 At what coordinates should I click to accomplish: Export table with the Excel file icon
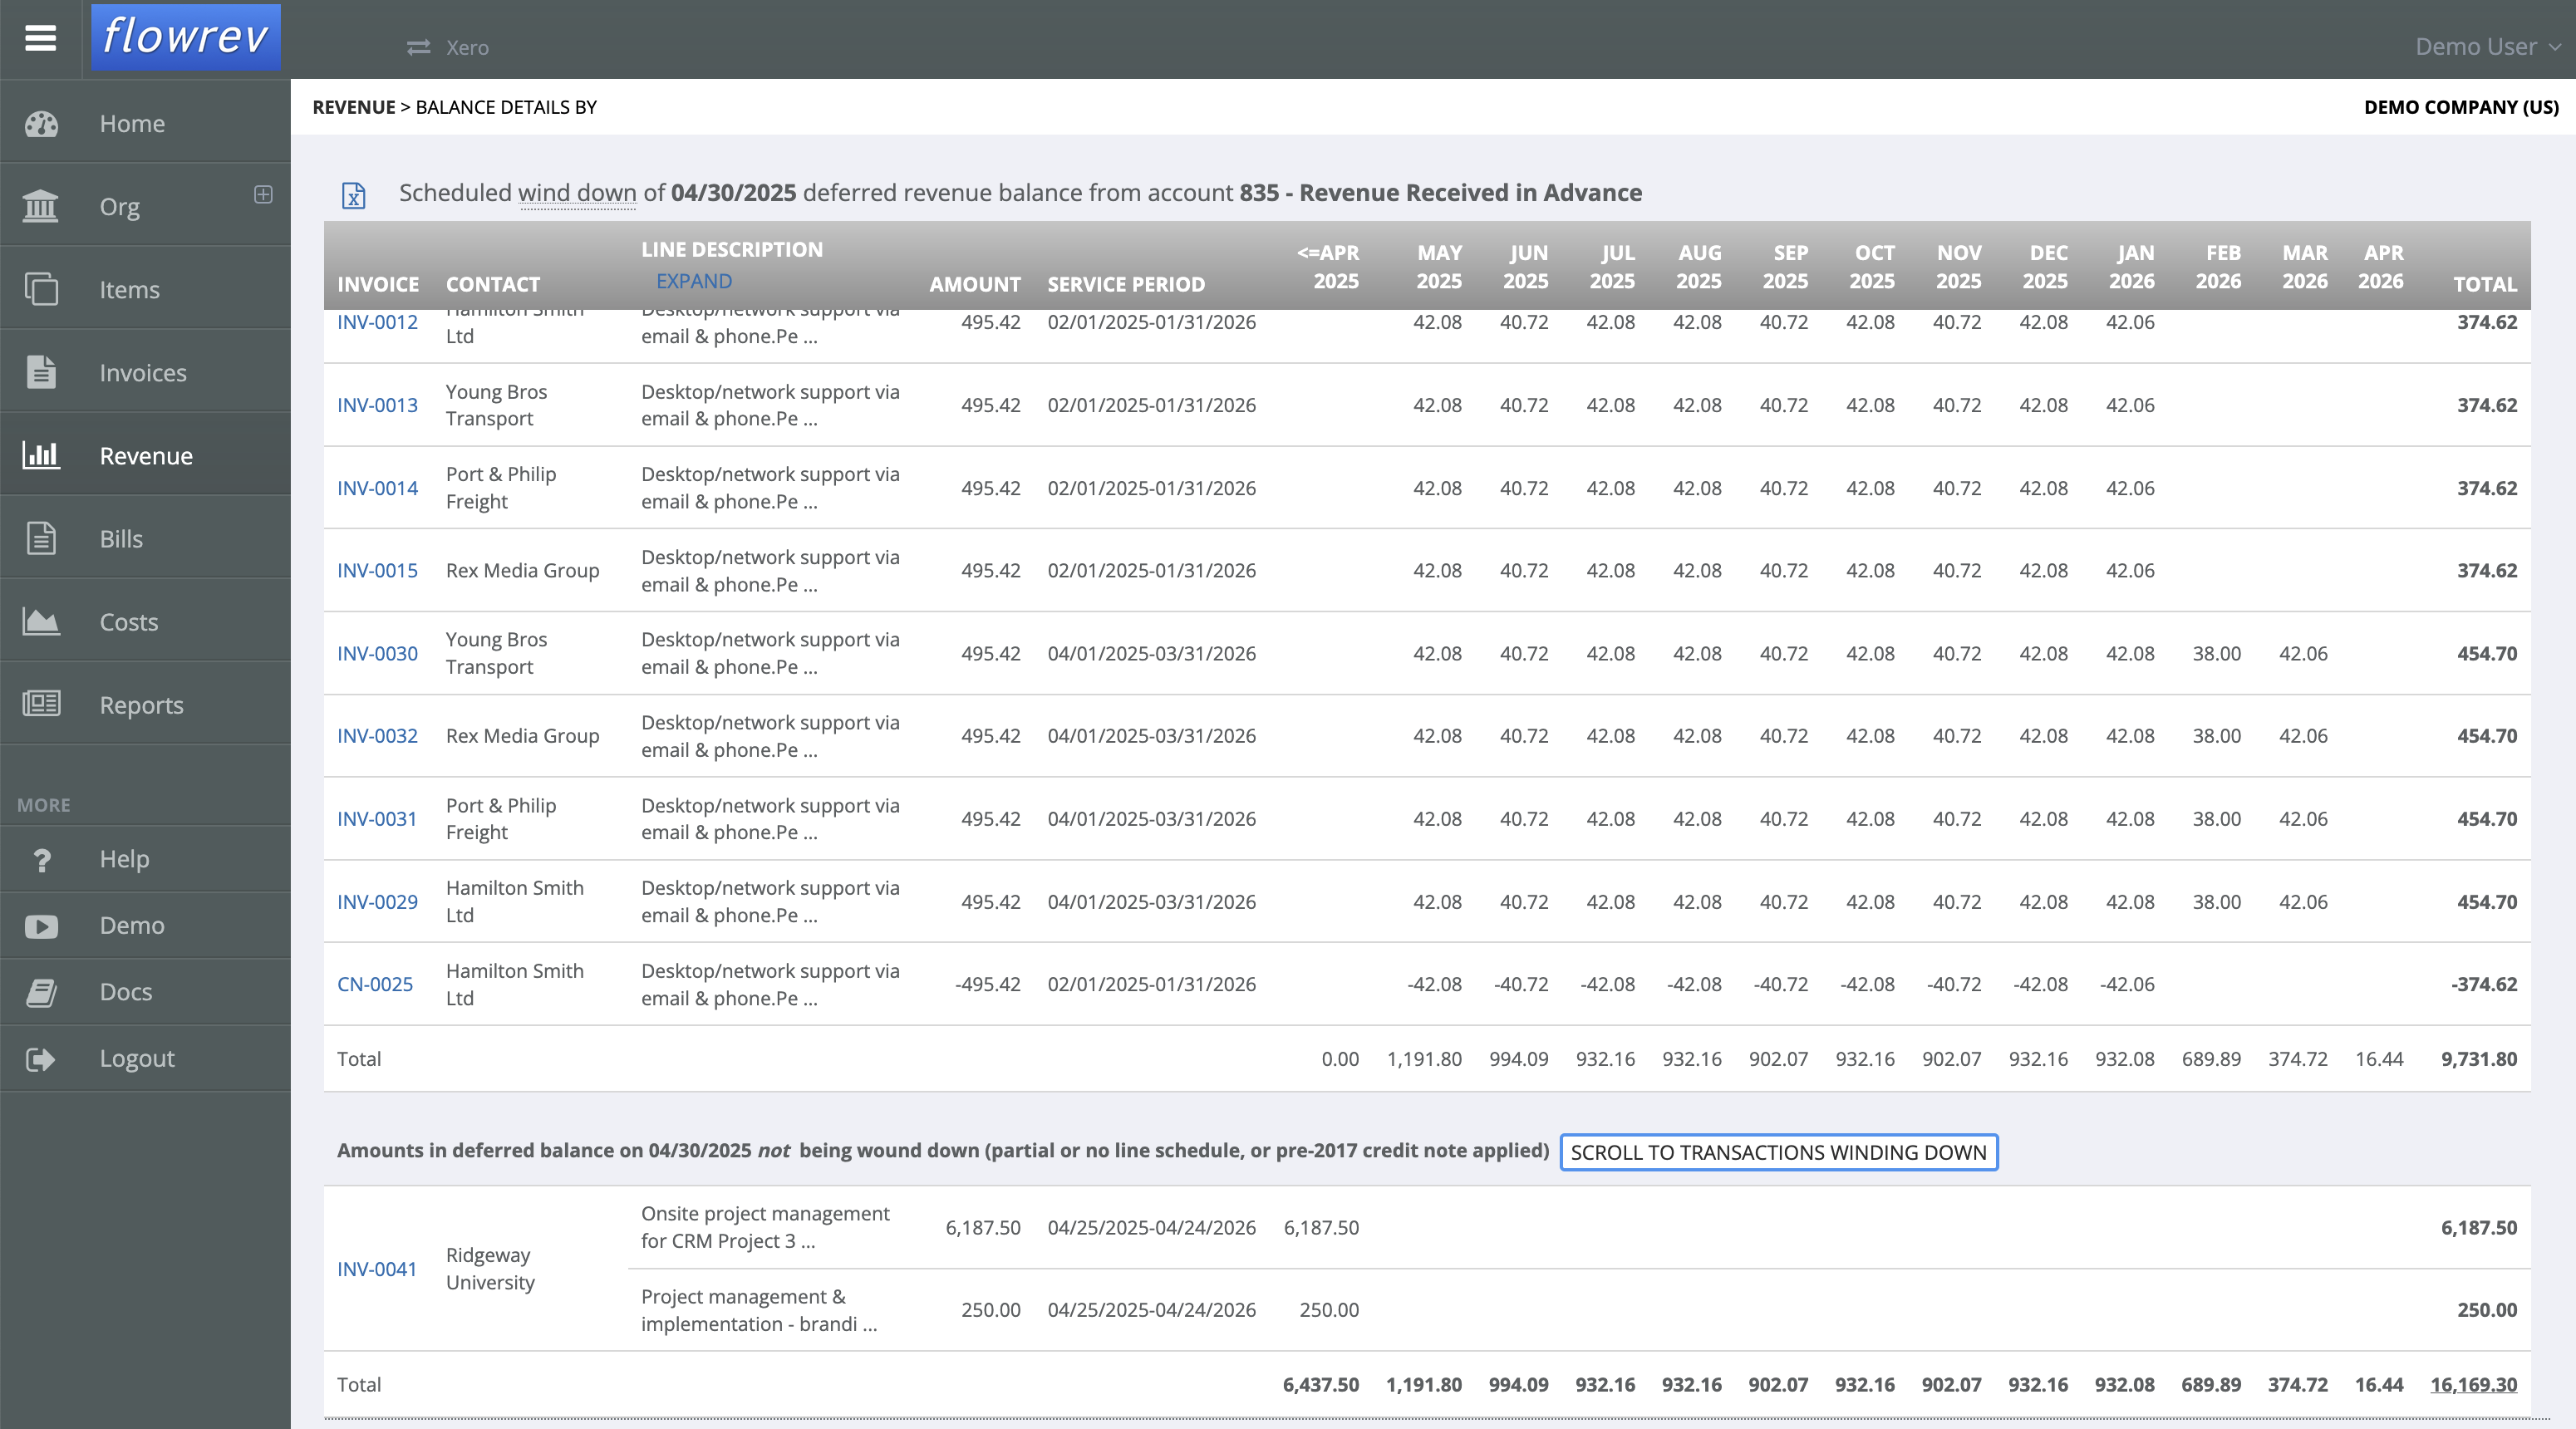[354, 195]
